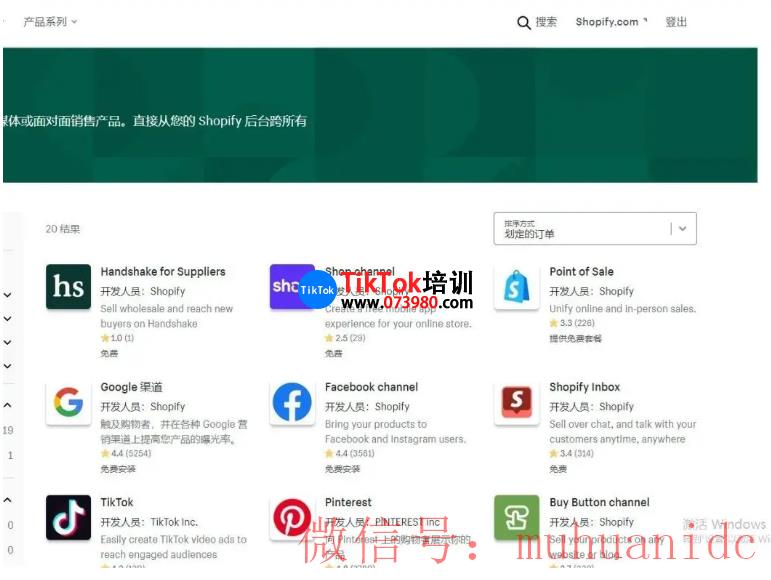The height and width of the screenshot is (580, 771).
Task: Open the TikTok app title link
Action: coord(117,502)
